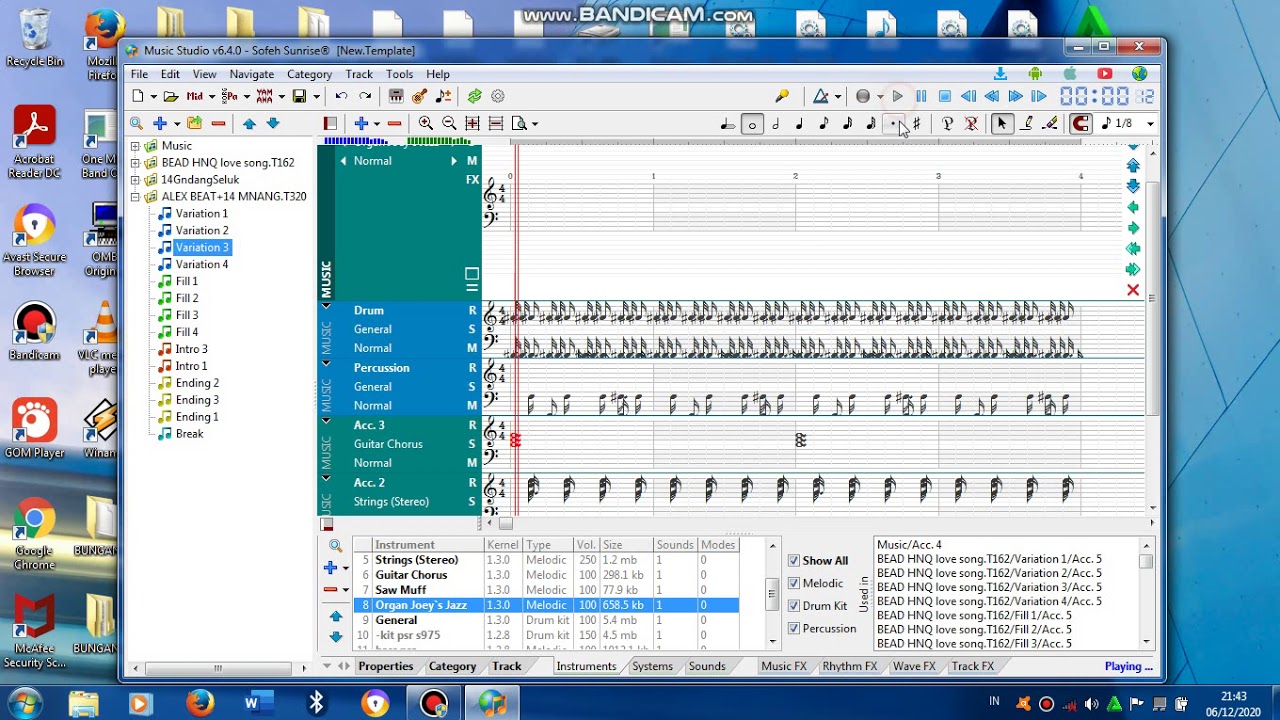The image size is (1280, 720).
Task: Select the pencil draw tool
Action: click(x=1026, y=123)
